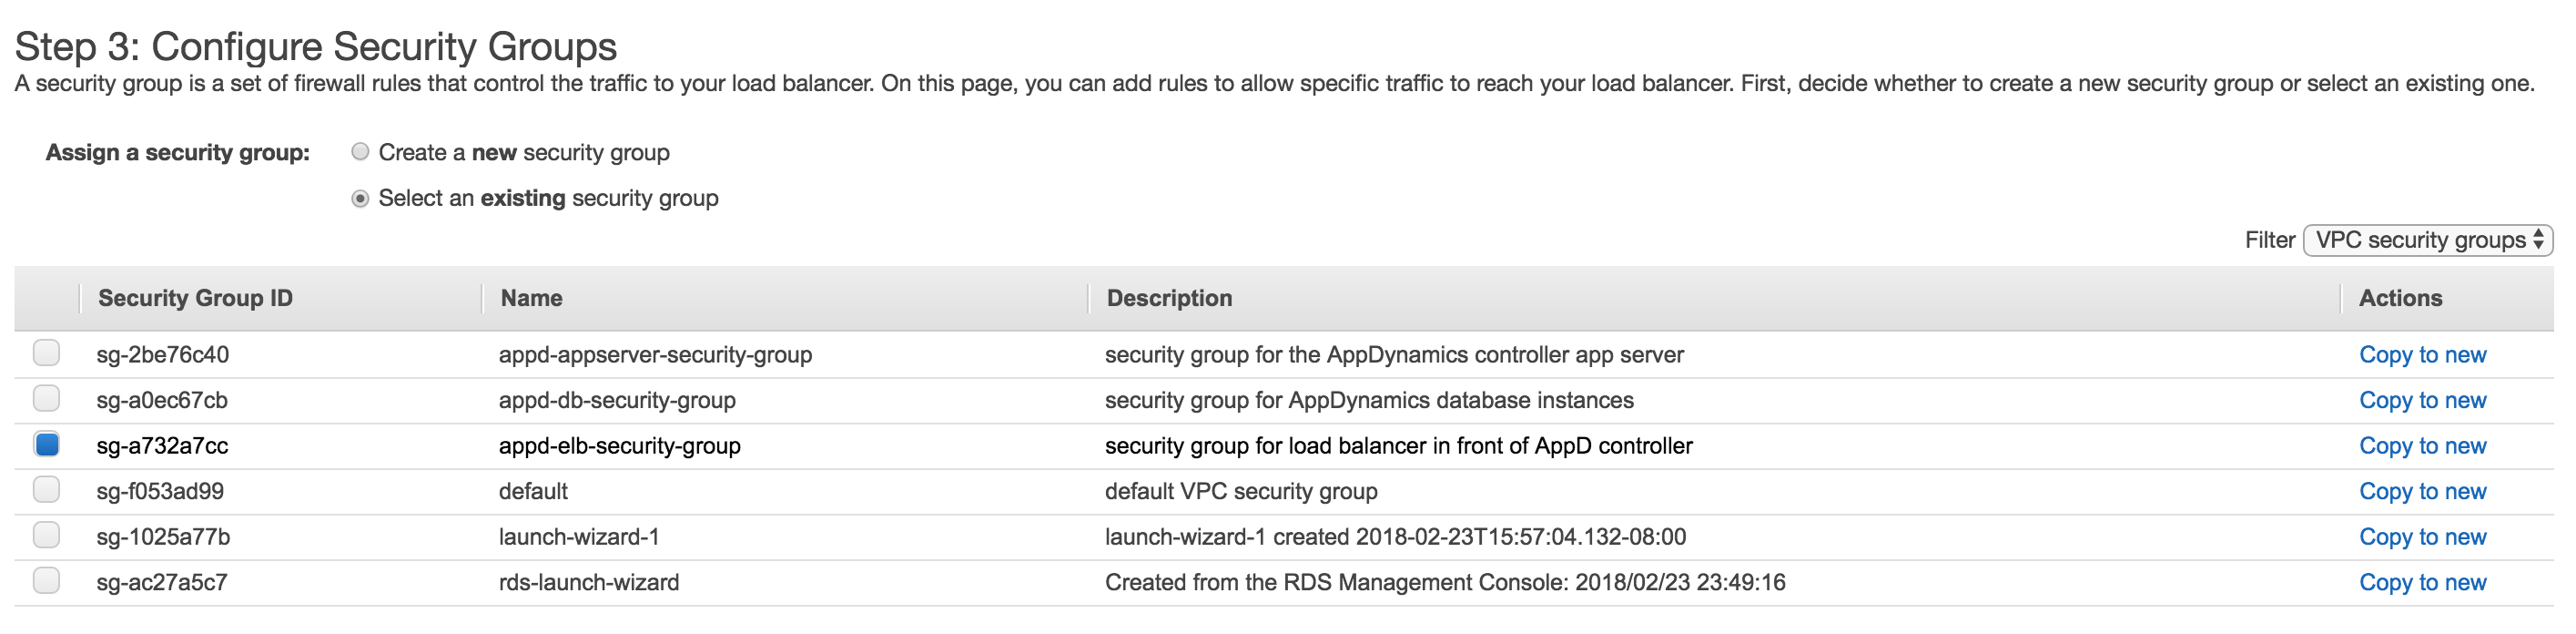Screen dimensions: 2576x634
Task: Click 'Copy to new' for appd-appserver-security-group
Action: [x=2422, y=355]
